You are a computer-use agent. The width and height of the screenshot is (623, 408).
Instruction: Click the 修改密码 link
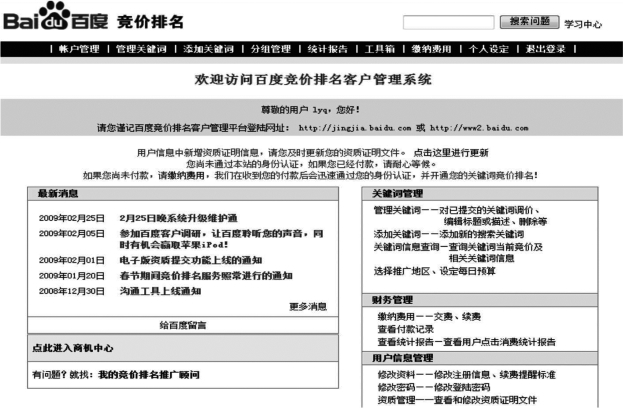click(x=396, y=387)
